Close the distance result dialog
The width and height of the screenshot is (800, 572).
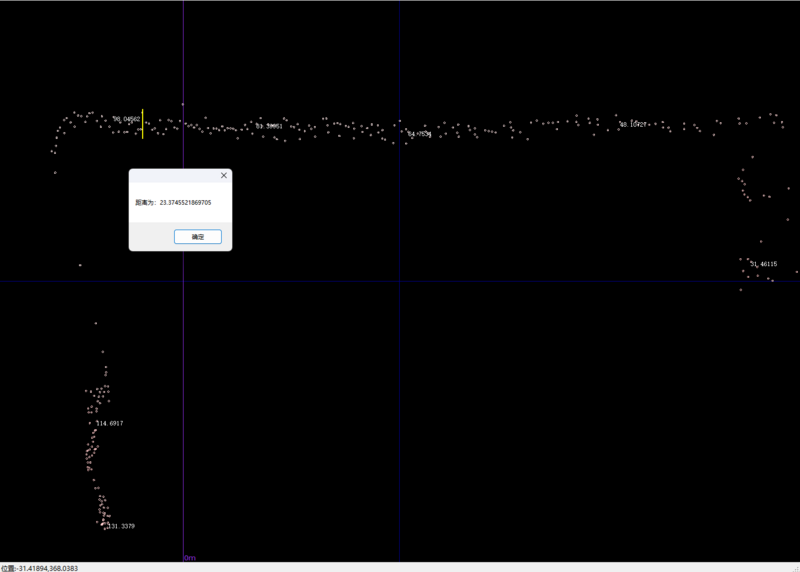click(223, 175)
